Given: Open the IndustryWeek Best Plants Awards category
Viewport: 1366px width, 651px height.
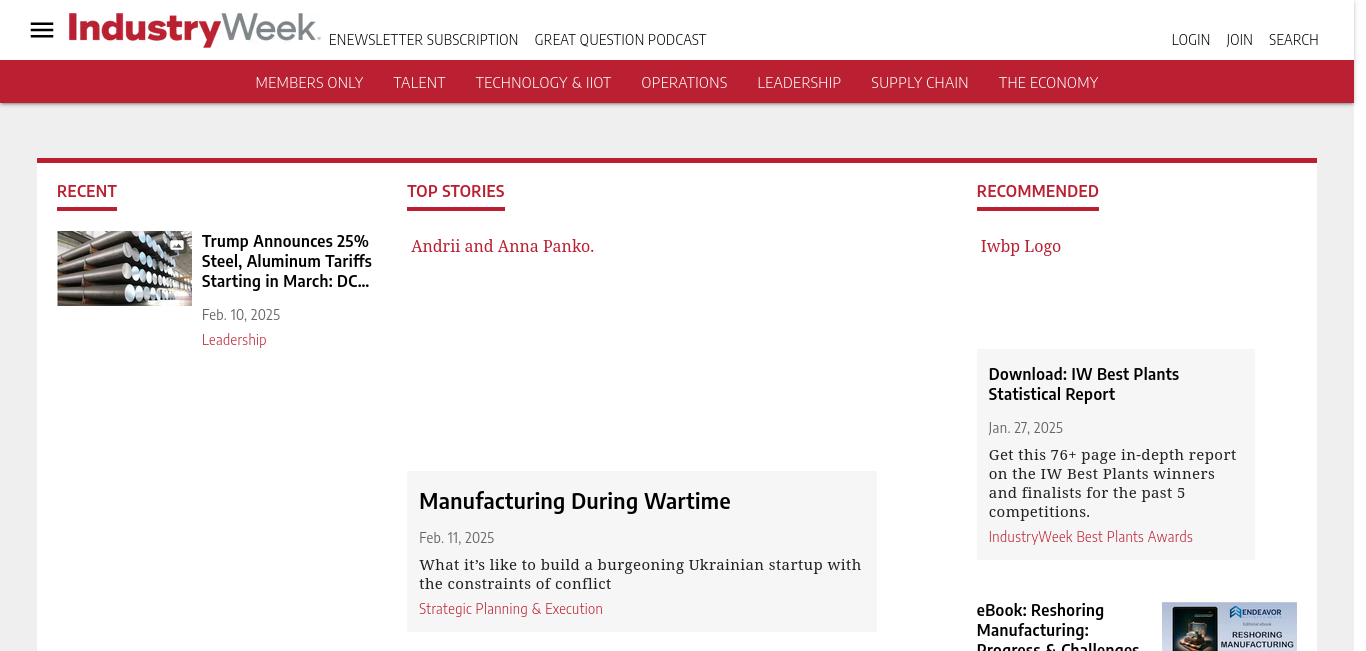Looking at the screenshot, I should [1091, 537].
